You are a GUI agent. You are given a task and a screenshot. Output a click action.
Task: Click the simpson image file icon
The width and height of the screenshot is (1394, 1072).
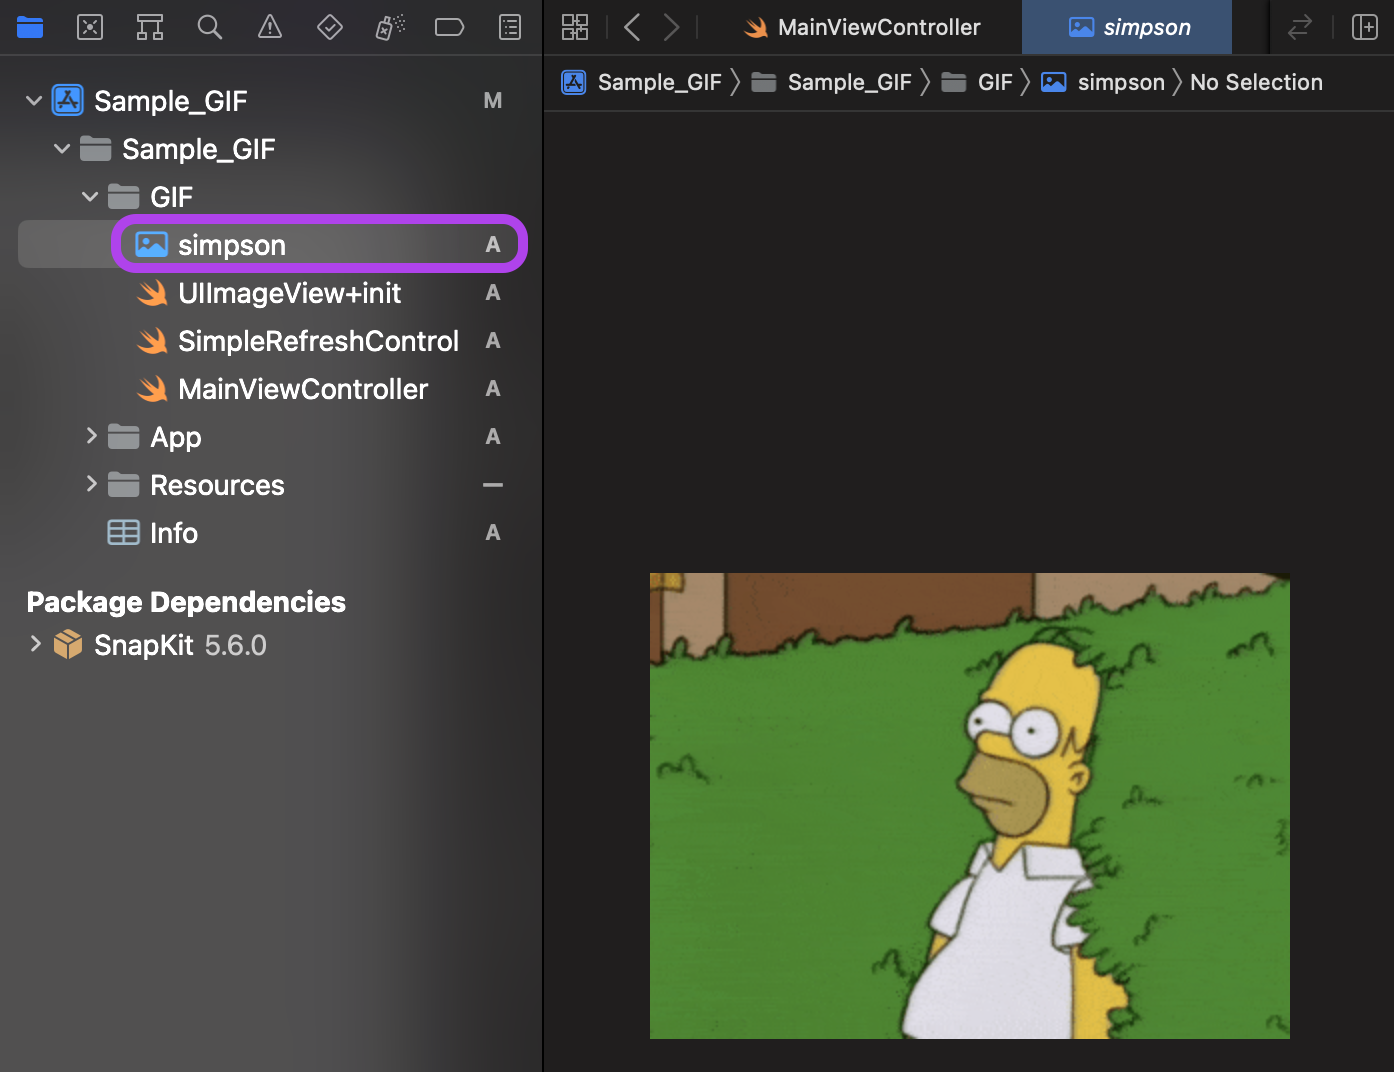[x=152, y=244]
